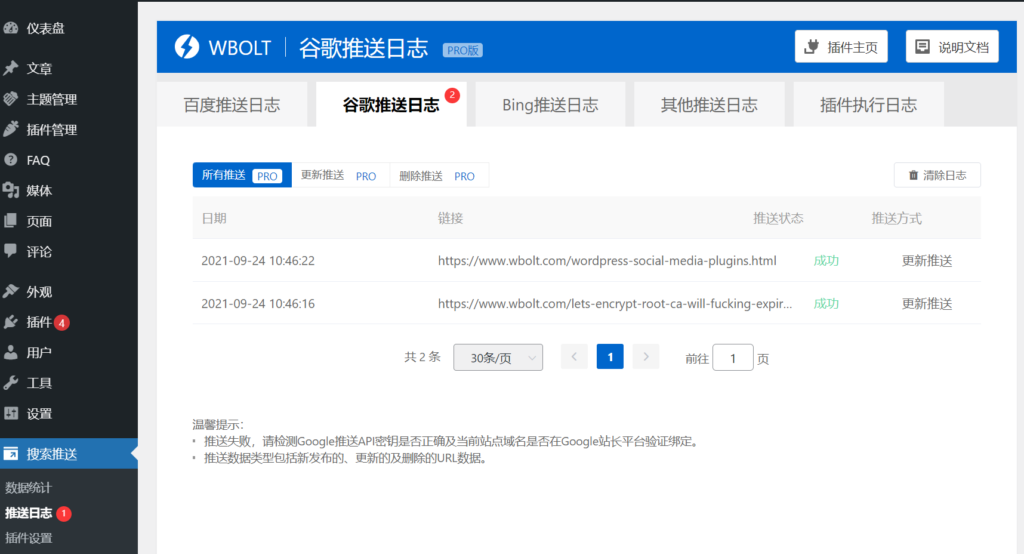Click the paintbrush icon next to 外观
The image size is (1024, 554).
point(11,292)
